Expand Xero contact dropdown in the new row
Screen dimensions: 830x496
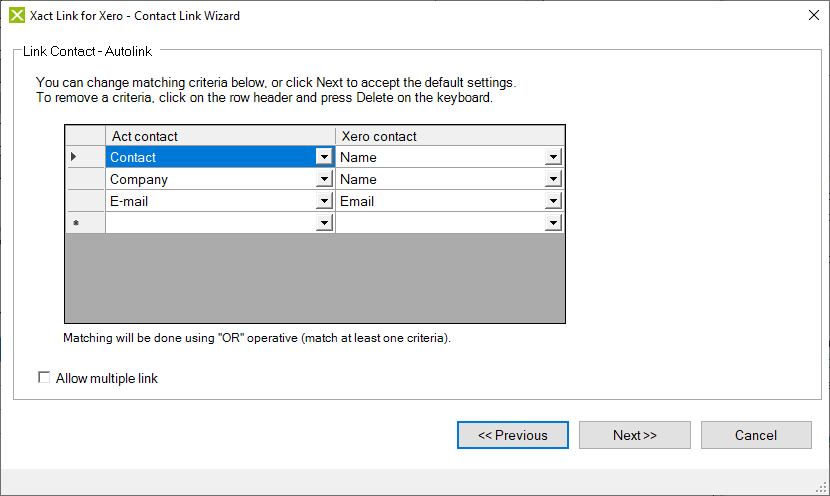click(x=553, y=223)
